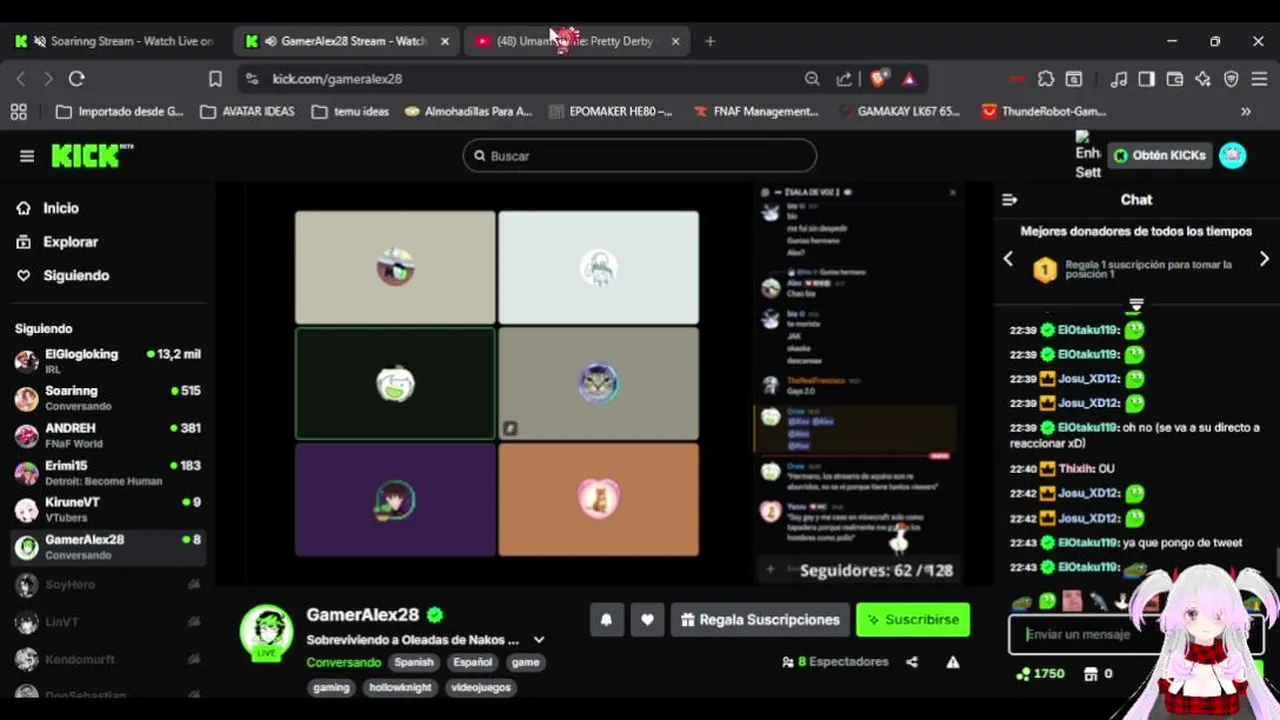
Task: Open offline LinVT channel
Action: [108, 622]
